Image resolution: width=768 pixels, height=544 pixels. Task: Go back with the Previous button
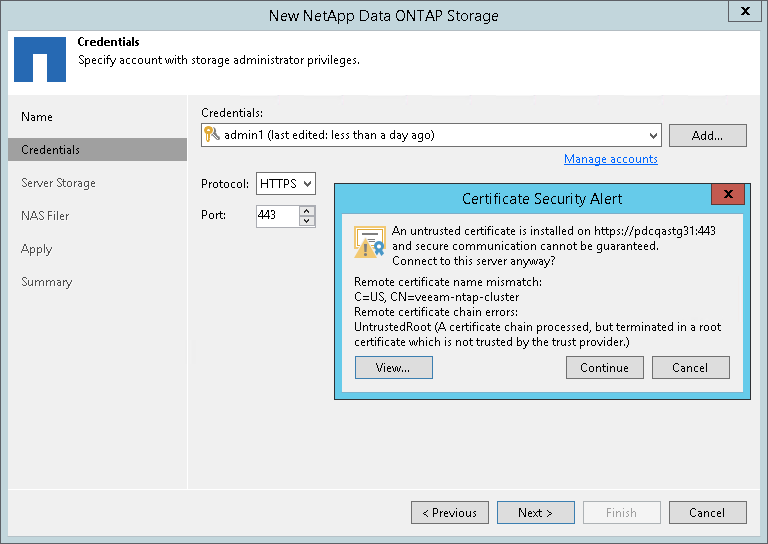click(449, 513)
